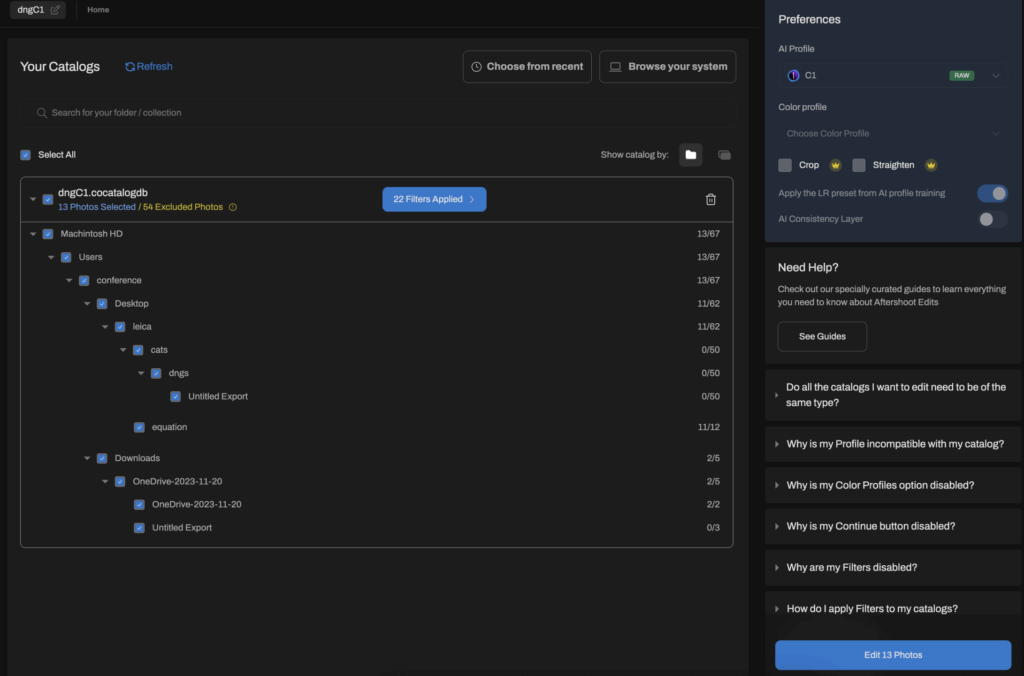Viewport: 1024px width, 676px height.
Task: Click the edit icon beside dngC1 title
Action: (55, 10)
